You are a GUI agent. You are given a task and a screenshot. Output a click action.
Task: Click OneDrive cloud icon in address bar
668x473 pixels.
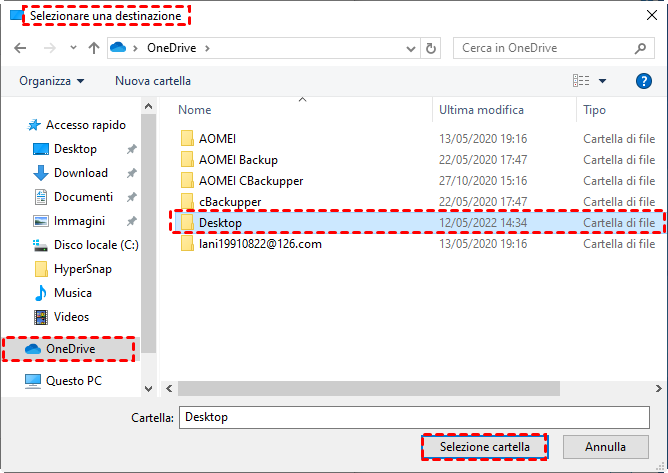[118, 47]
